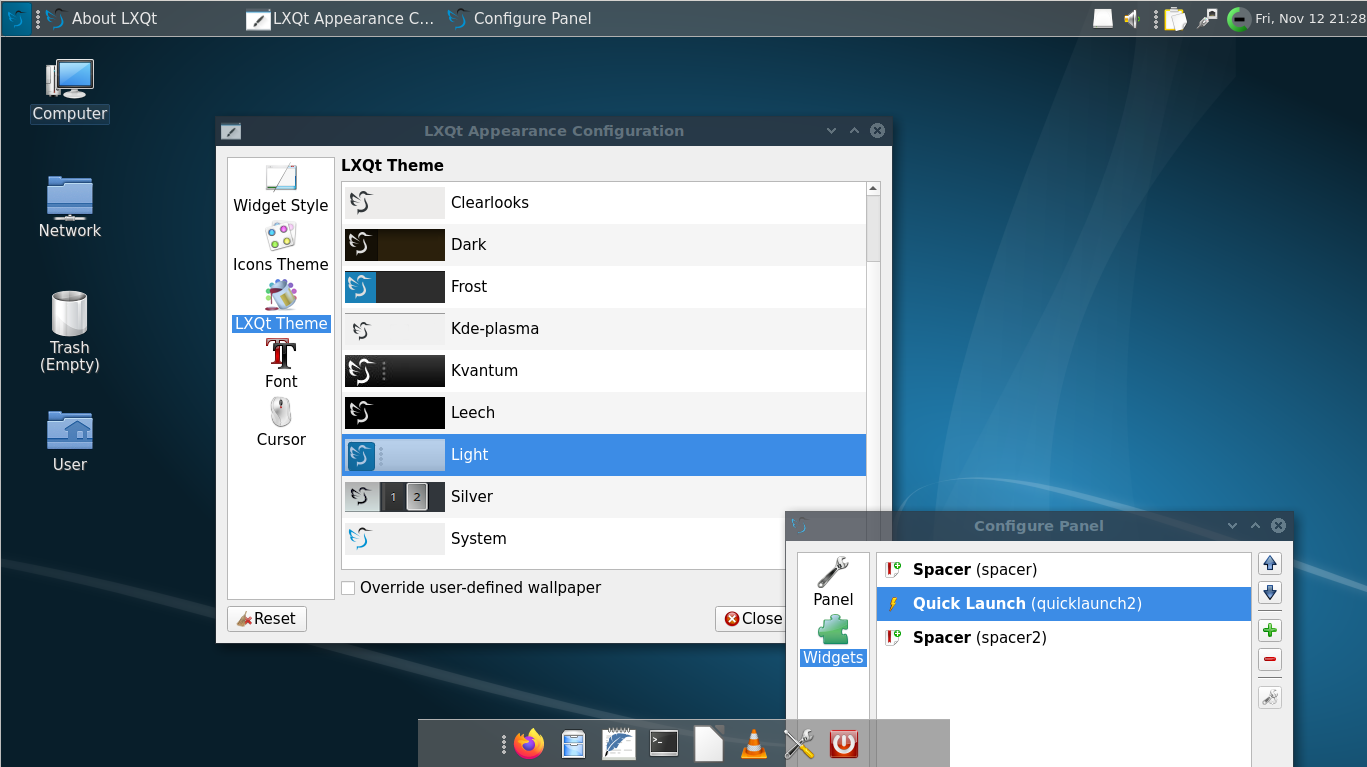Open the volume control in the tray

(1132, 18)
